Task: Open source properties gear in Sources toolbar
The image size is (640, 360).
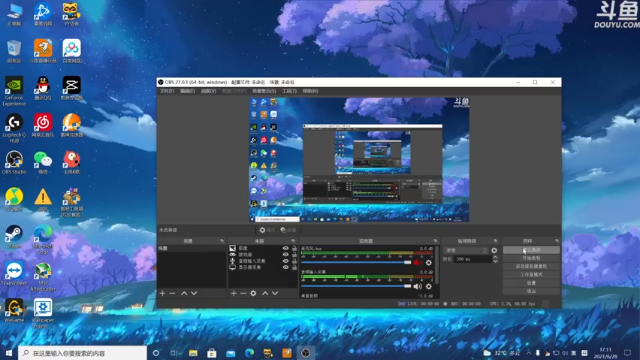Action: click(253, 293)
